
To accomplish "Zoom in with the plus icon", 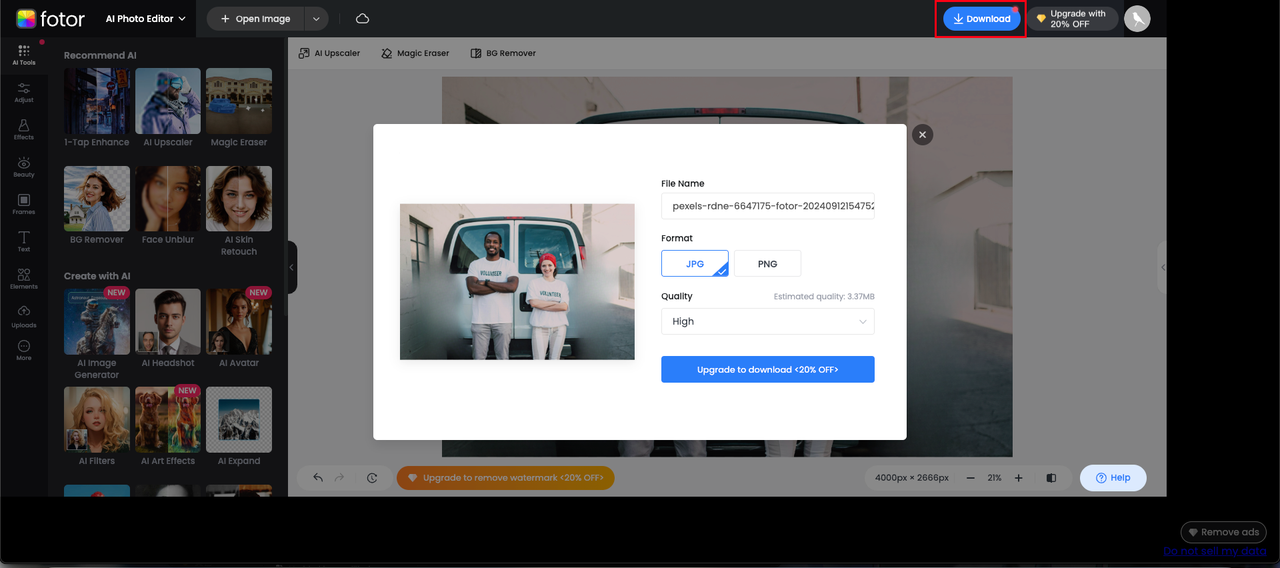I will click(1018, 478).
